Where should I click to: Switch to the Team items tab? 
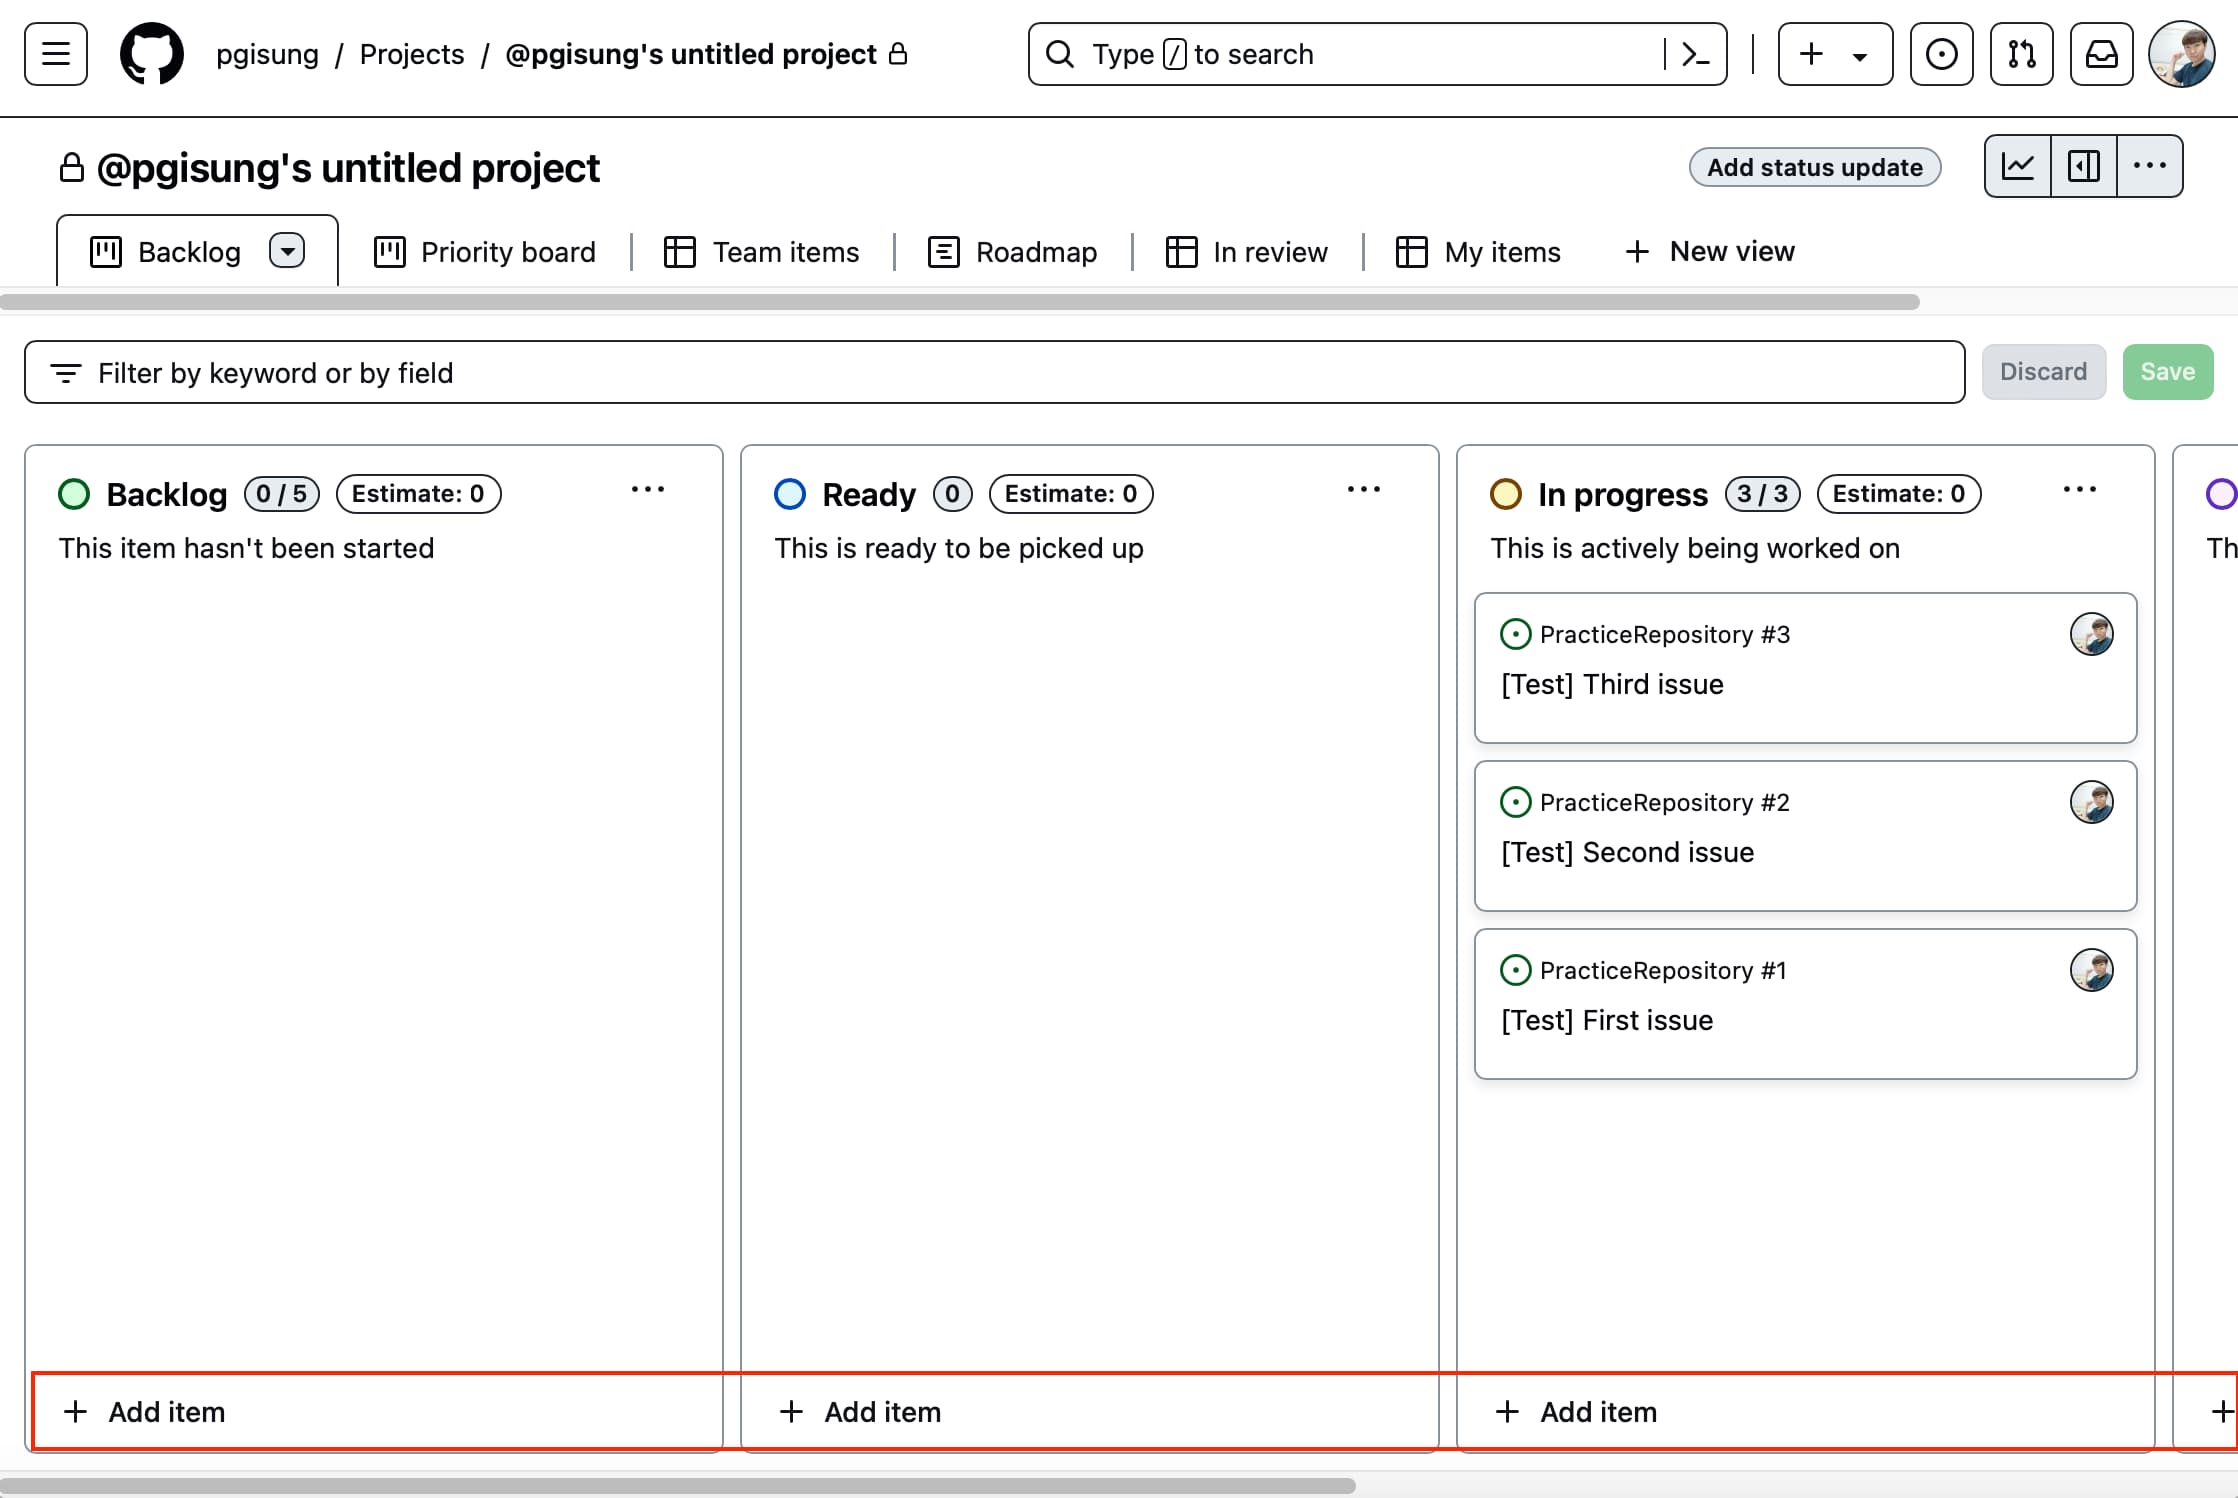(762, 252)
